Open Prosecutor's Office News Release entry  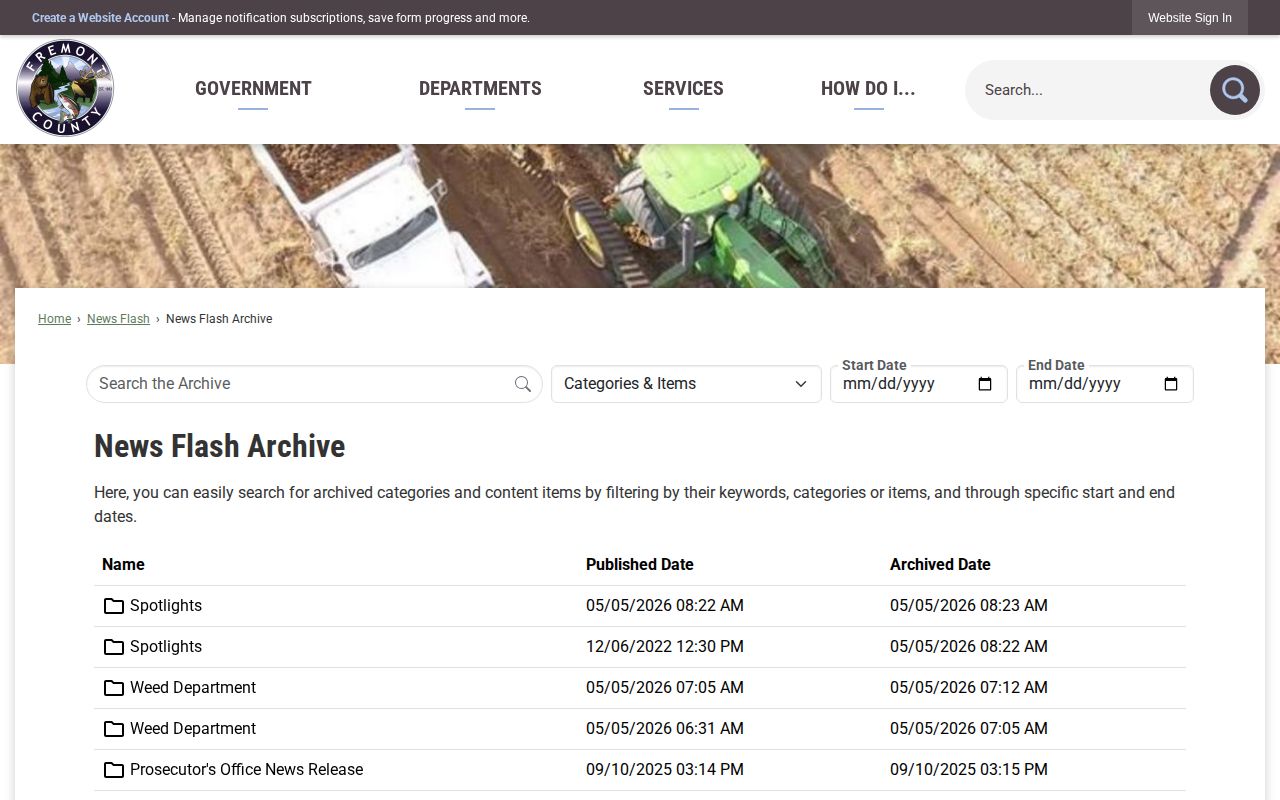pos(246,770)
